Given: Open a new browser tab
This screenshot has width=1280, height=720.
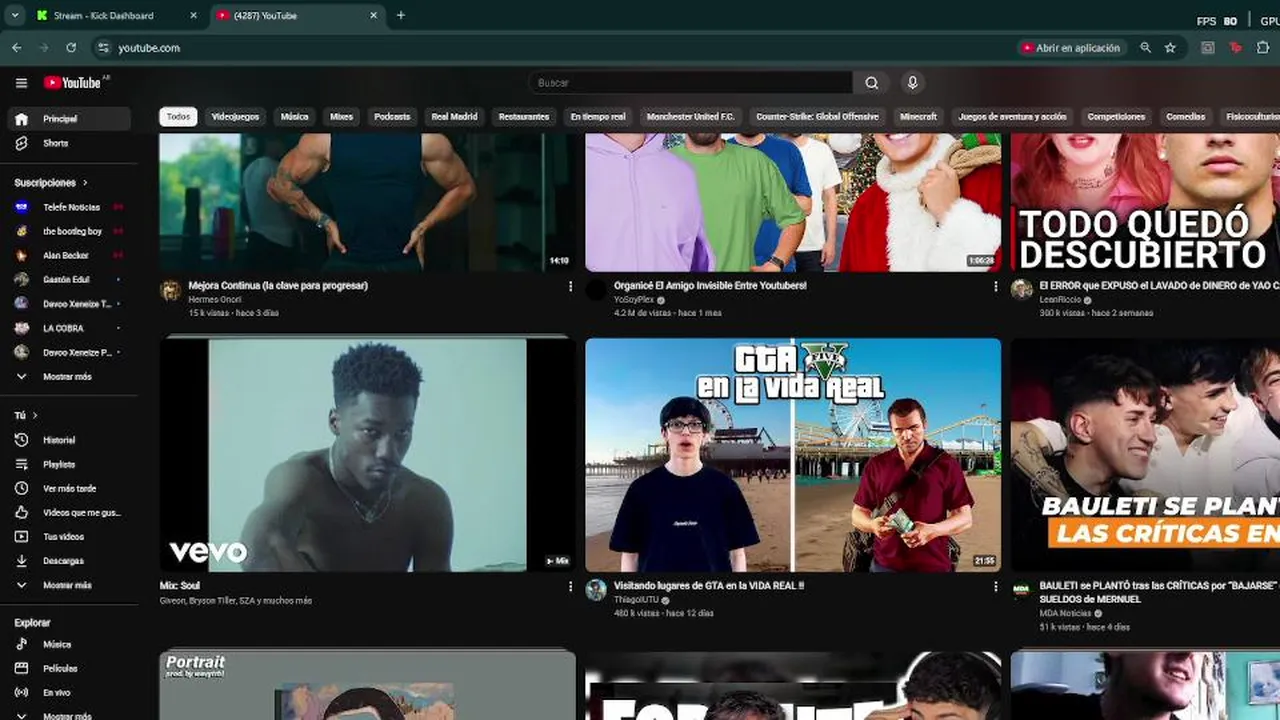Looking at the screenshot, I should pyautogui.click(x=401, y=15).
